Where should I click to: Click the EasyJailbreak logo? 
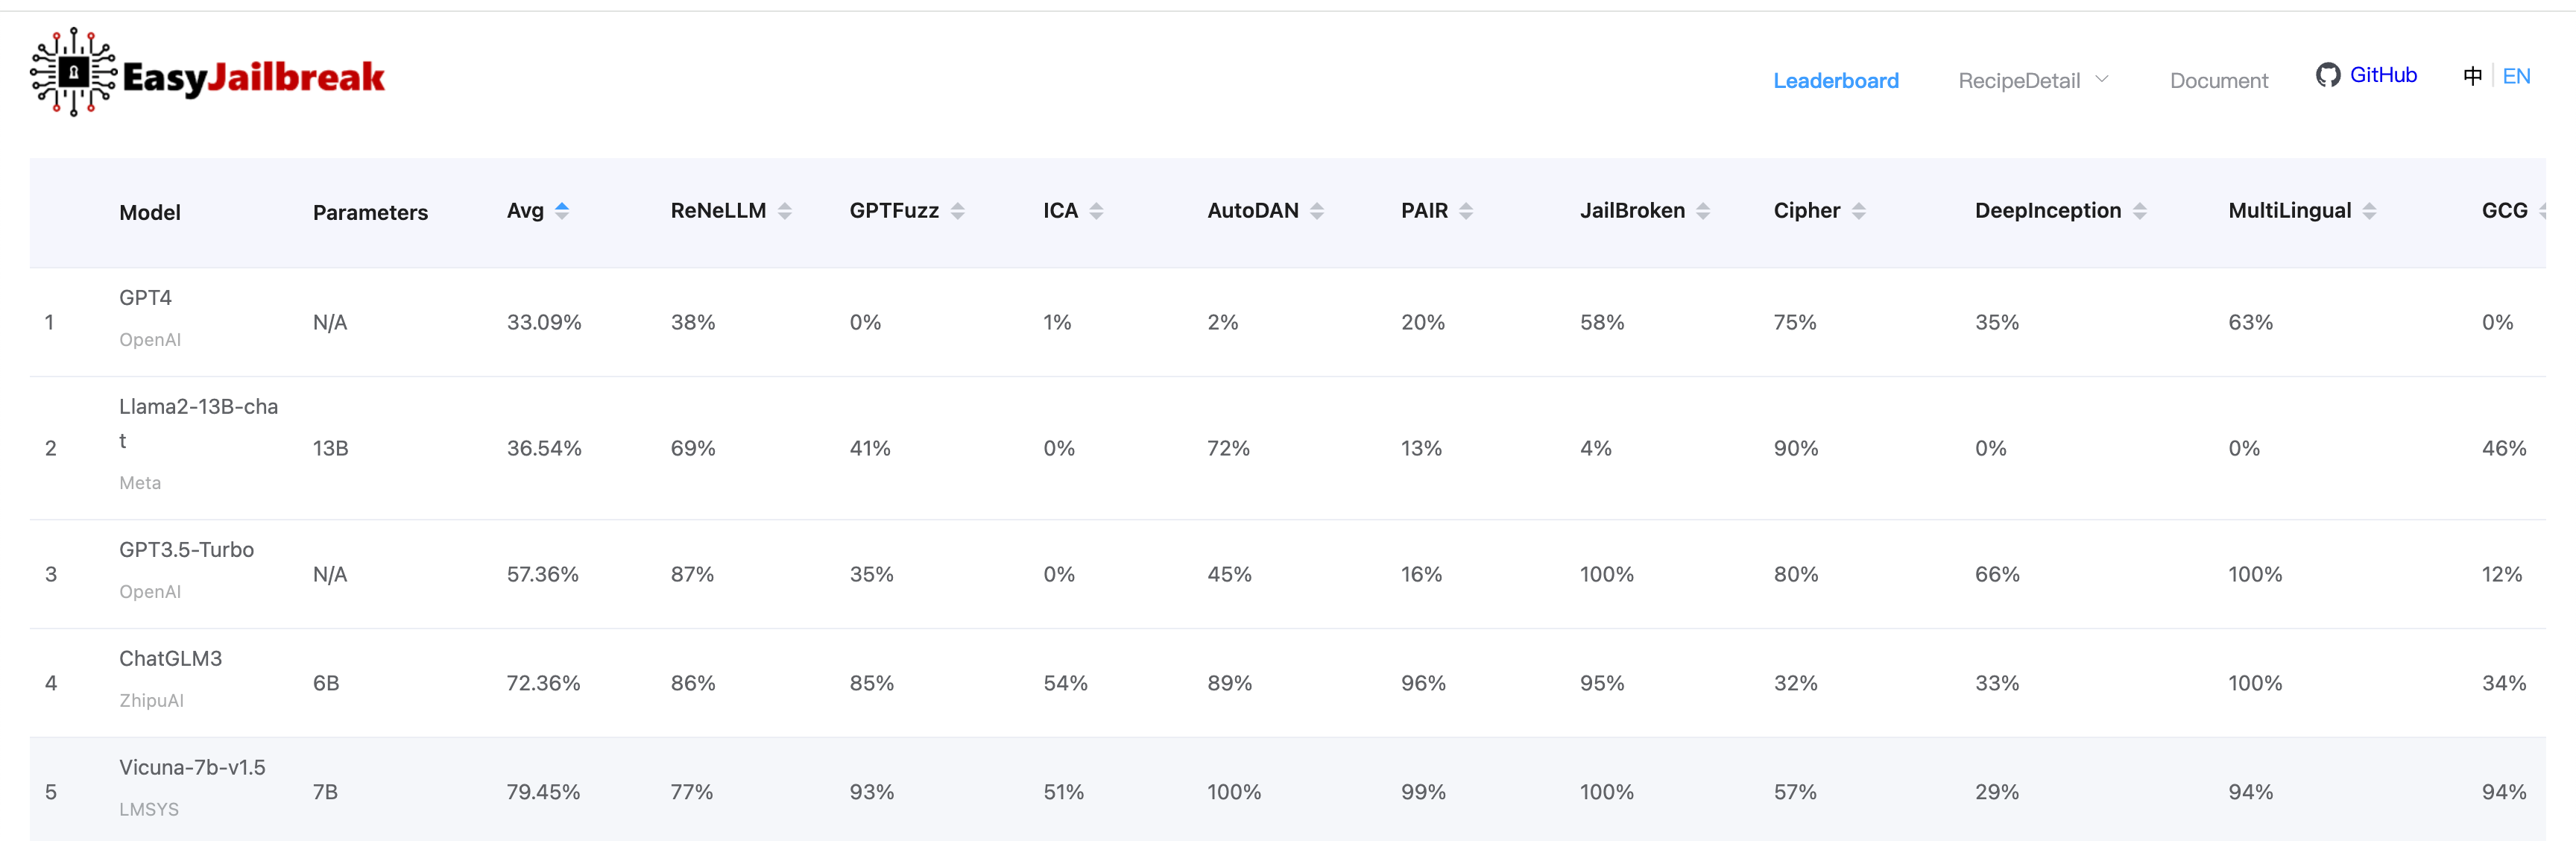[x=207, y=73]
